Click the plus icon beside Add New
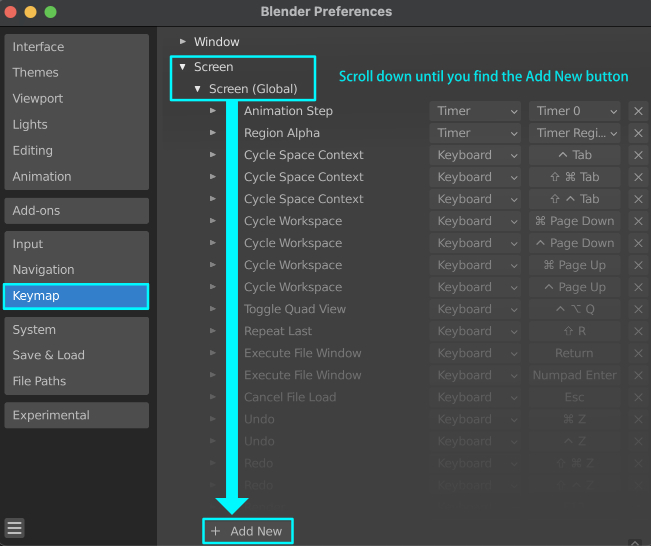This screenshot has width=651, height=546. coord(215,531)
